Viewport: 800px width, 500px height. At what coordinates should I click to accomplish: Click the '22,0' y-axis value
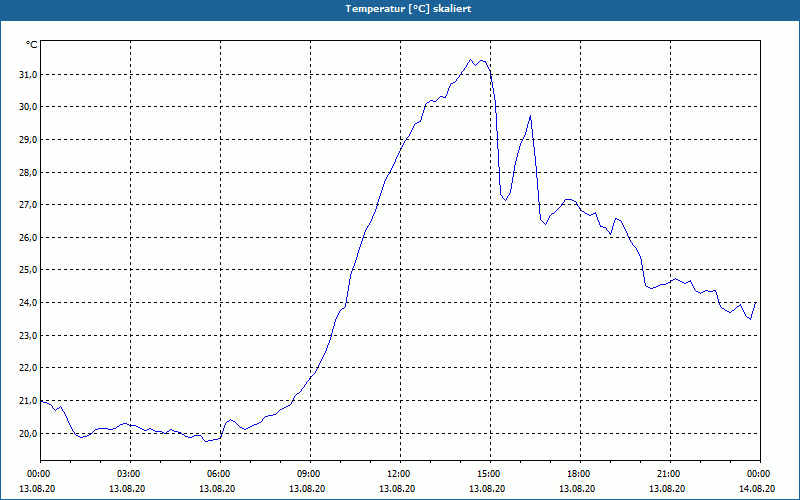tap(28, 368)
